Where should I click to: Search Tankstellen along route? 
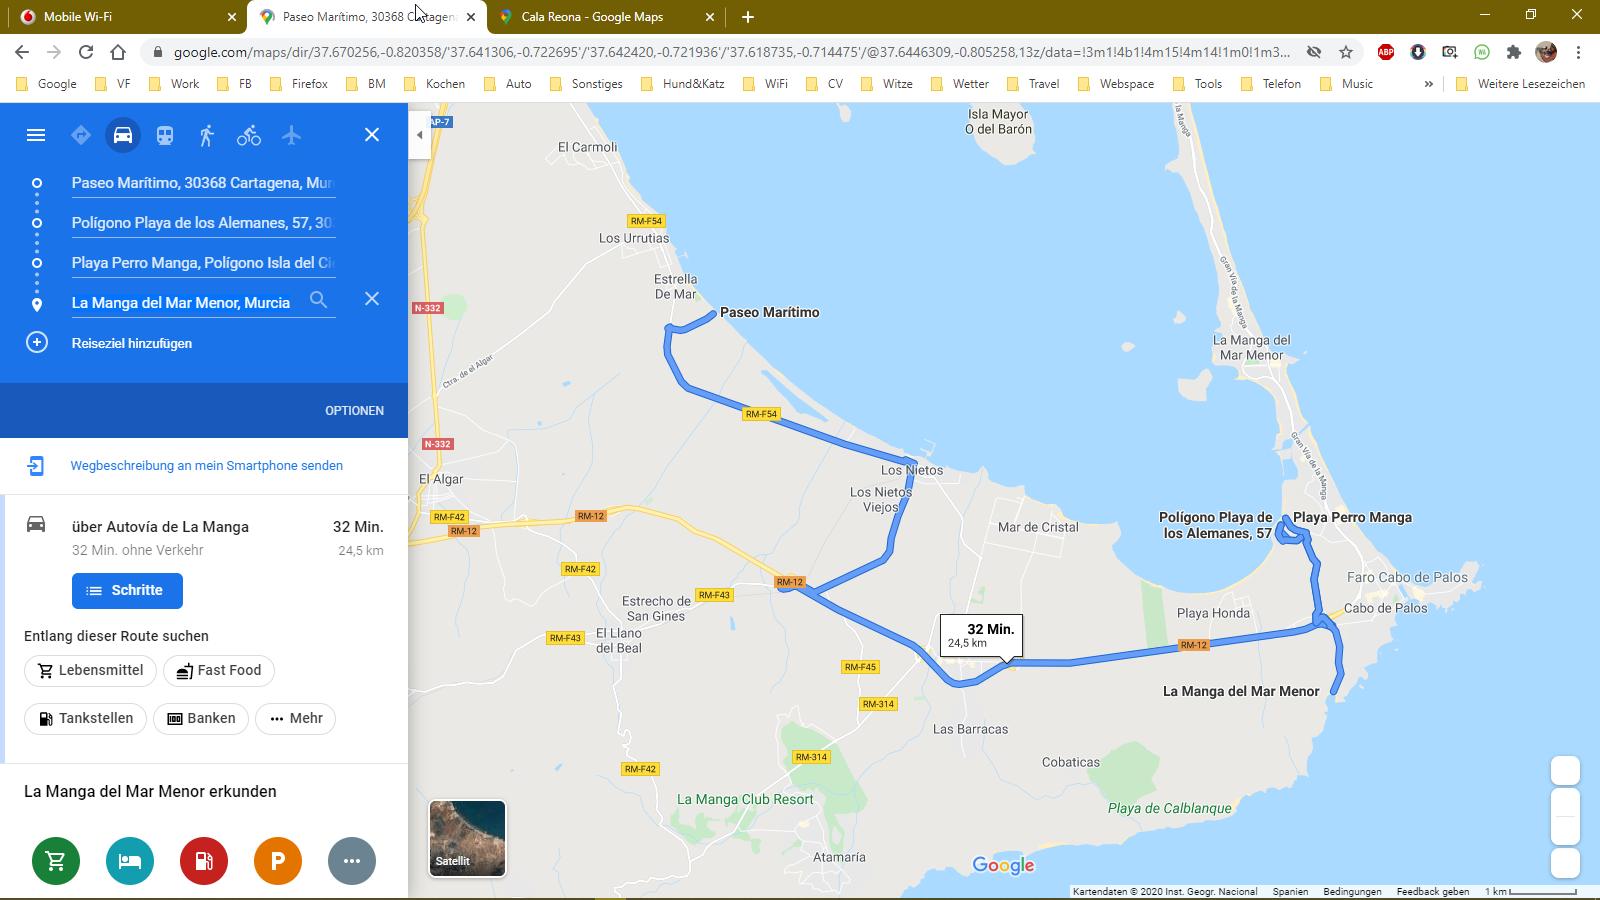(x=85, y=718)
